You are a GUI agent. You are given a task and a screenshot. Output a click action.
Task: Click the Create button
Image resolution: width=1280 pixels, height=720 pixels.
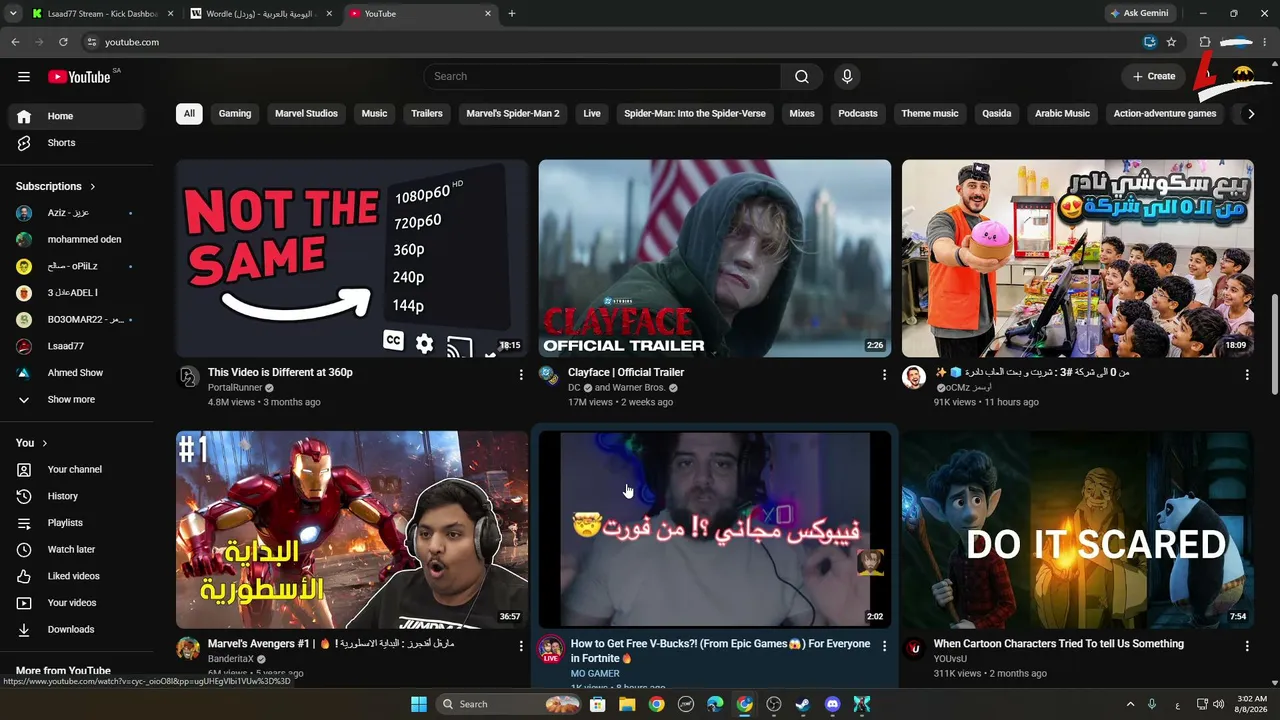[1153, 76]
